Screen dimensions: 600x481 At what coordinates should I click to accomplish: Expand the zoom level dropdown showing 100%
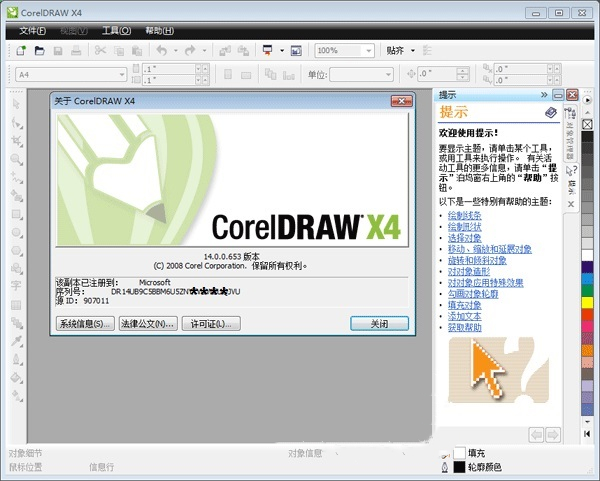[371, 50]
